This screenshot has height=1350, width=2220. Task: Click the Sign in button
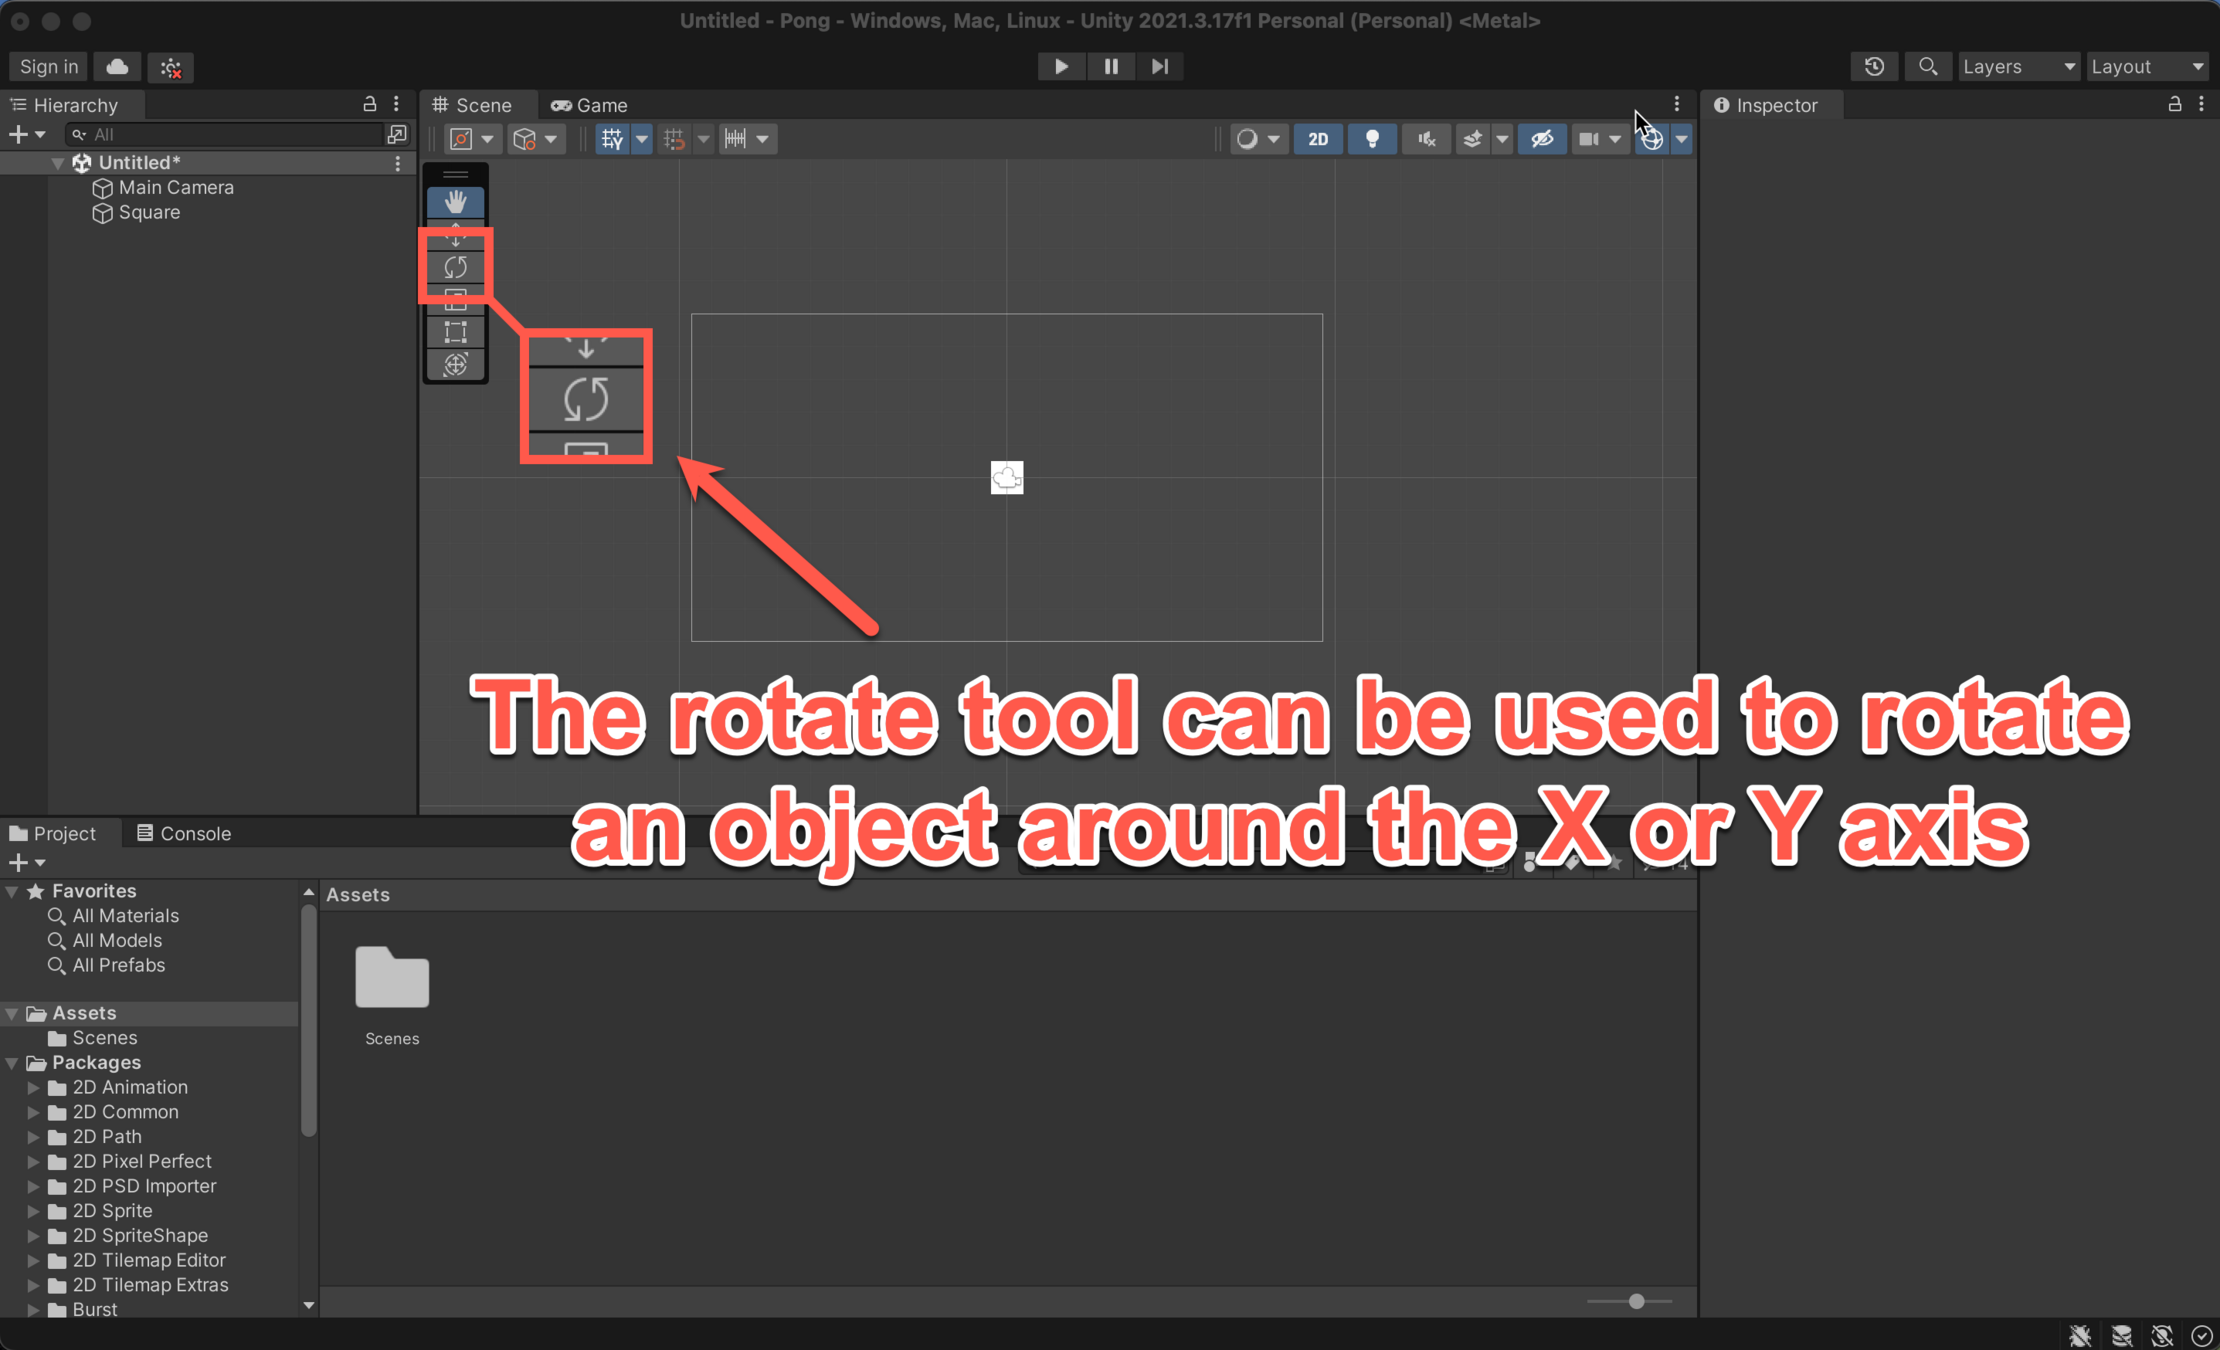click(x=48, y=67)
